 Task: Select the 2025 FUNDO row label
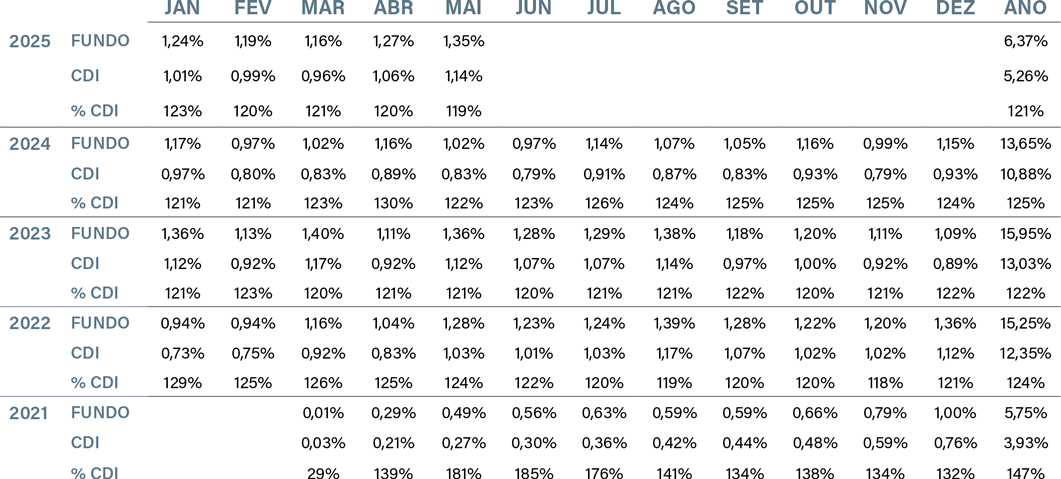click(x=100, y=41)
